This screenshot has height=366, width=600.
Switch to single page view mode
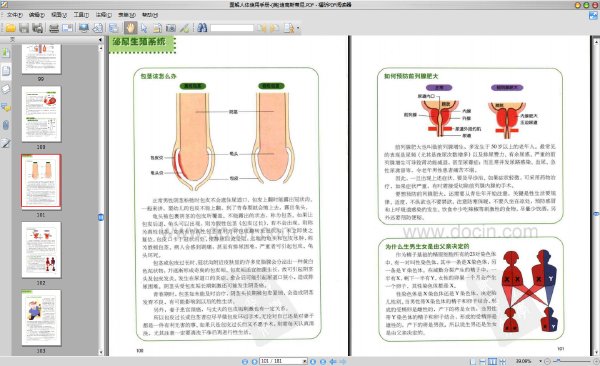pyautogui.click(x=473, y=361)
